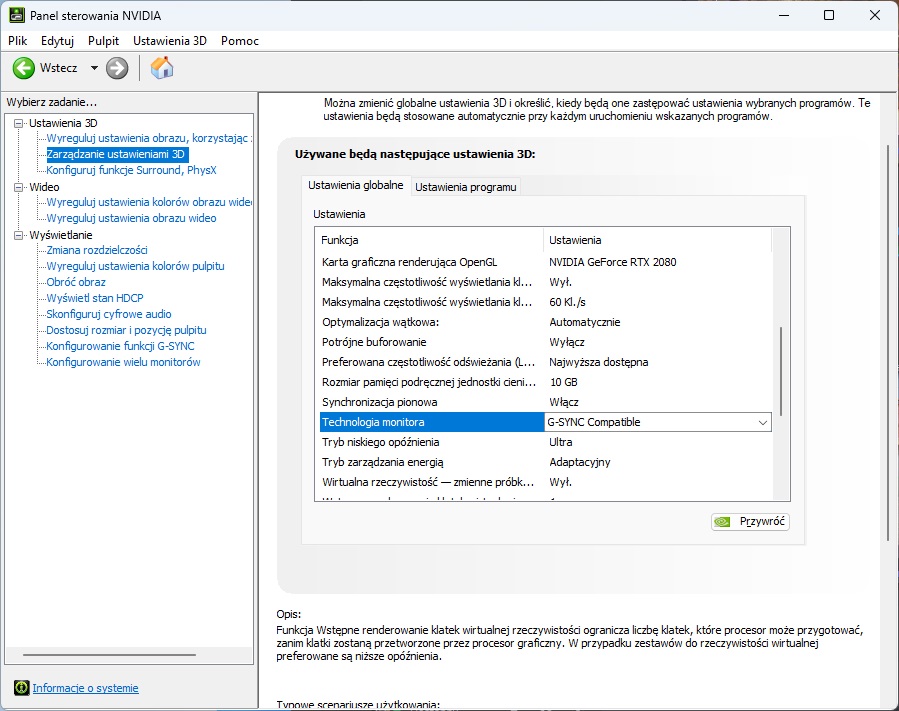Screen dimensions: 899x711
Task: Open the Edytuj menu
Action: (57, 41)
